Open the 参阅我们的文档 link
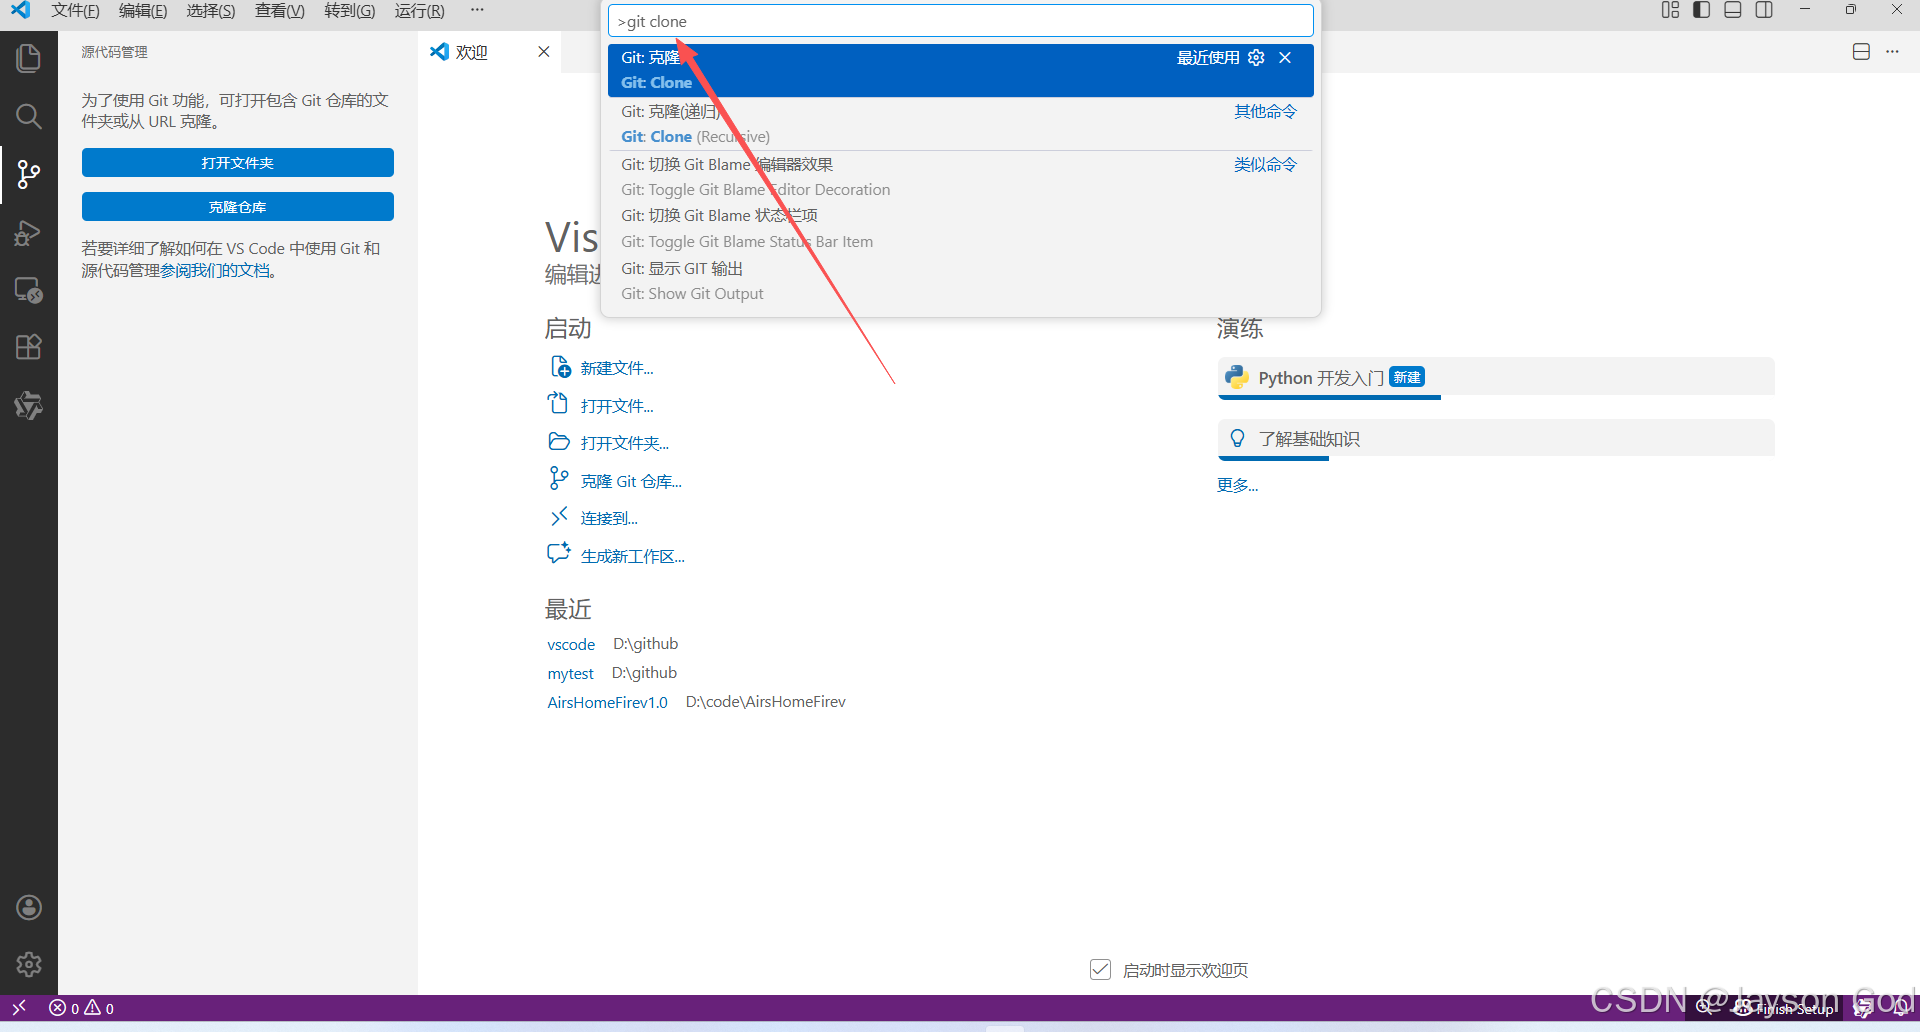1920x1032 pixels. click(216, 270)
